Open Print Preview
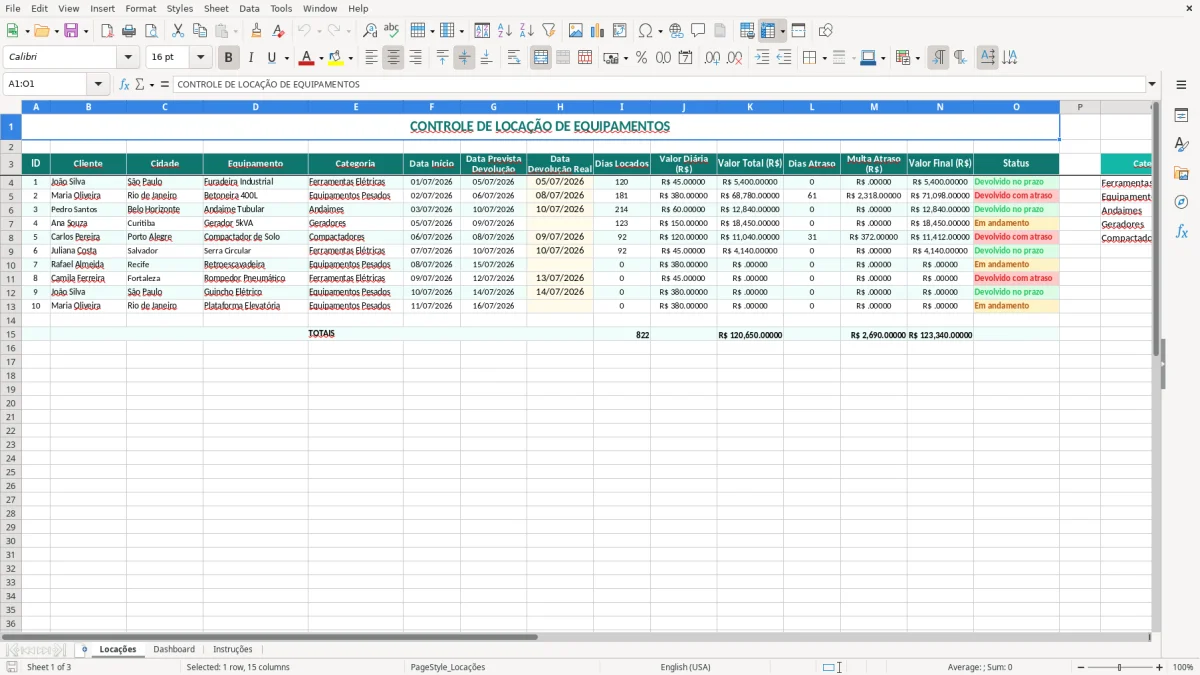 pyautogui.click(x=151, y=31)
